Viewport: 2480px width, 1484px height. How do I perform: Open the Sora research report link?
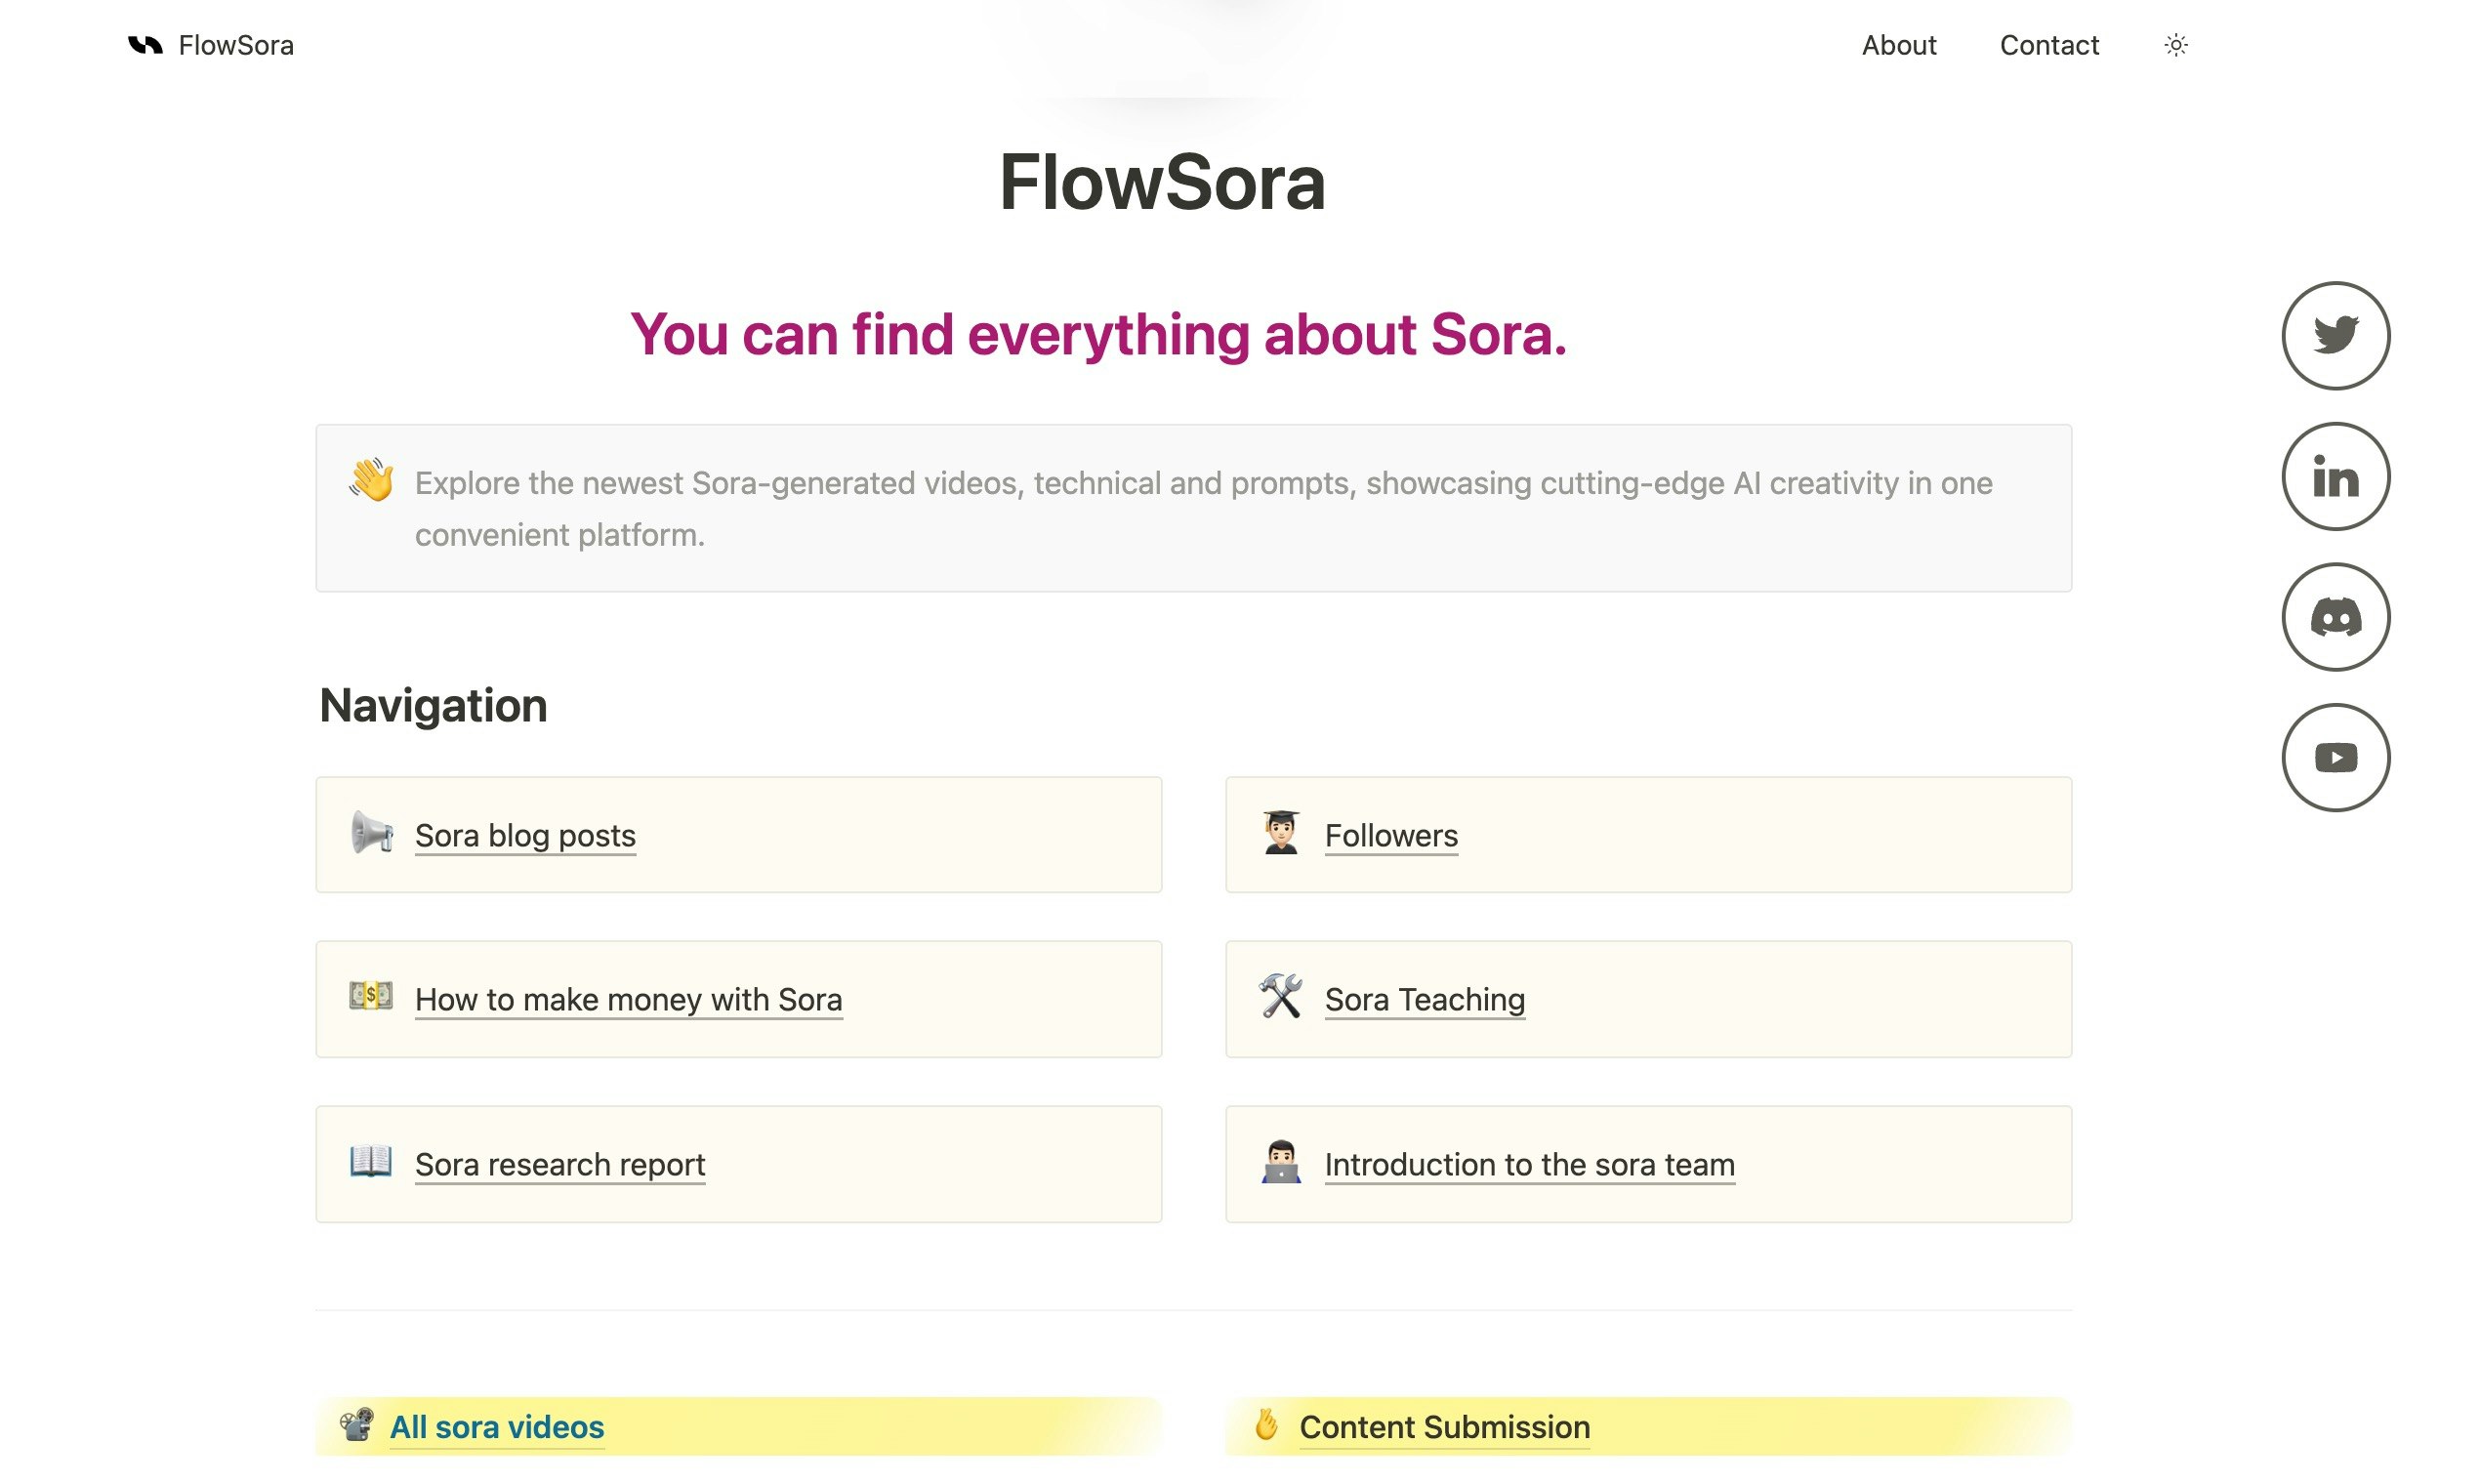coord(560,1164)
